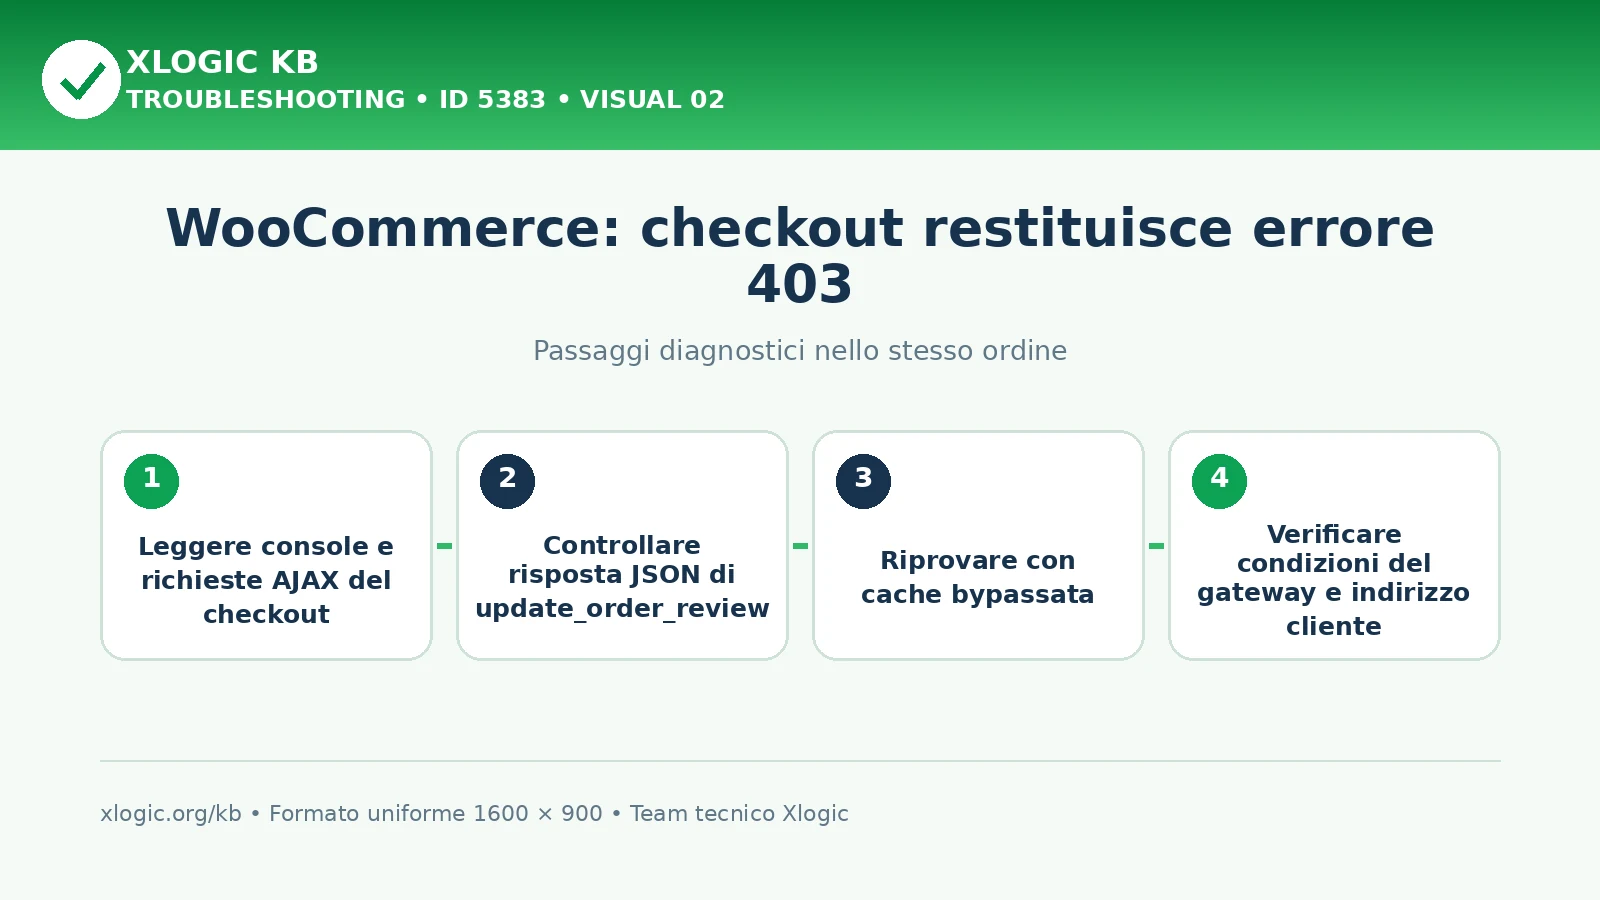The width and height of the screenshot is (1600, 900).
Task: Select 'Verificare condizioni del gateway' card text
Action: coord(1334,580)
